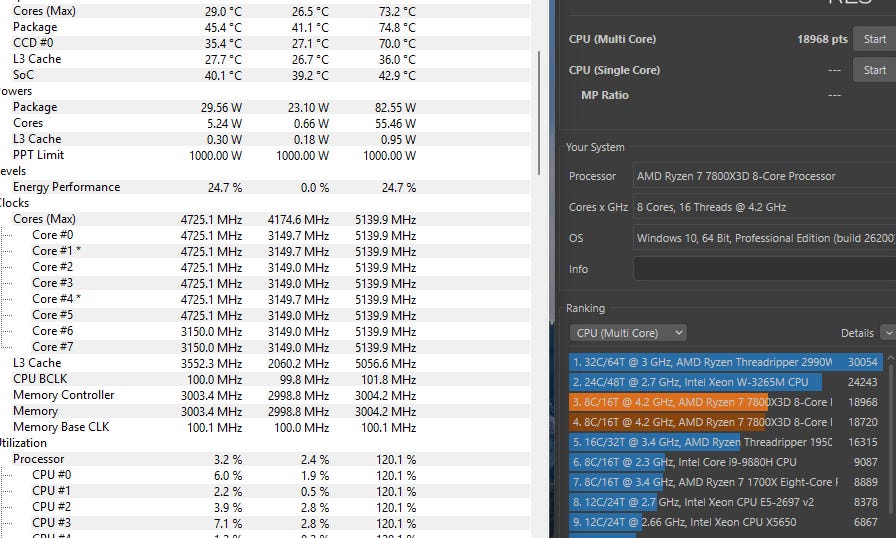Viewport: 896px width, 538px height.
Task: Select the PPT Limit row
Action: pos(265,155)
